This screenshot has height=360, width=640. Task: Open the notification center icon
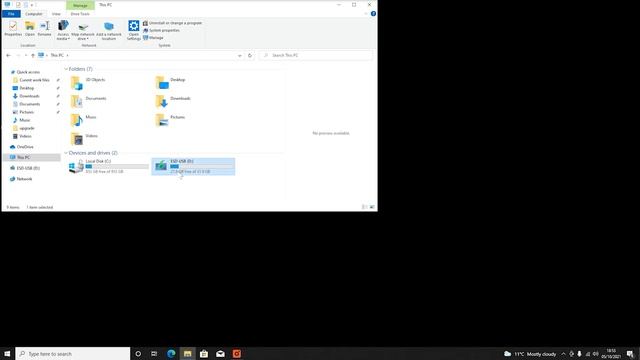(631, 354)
